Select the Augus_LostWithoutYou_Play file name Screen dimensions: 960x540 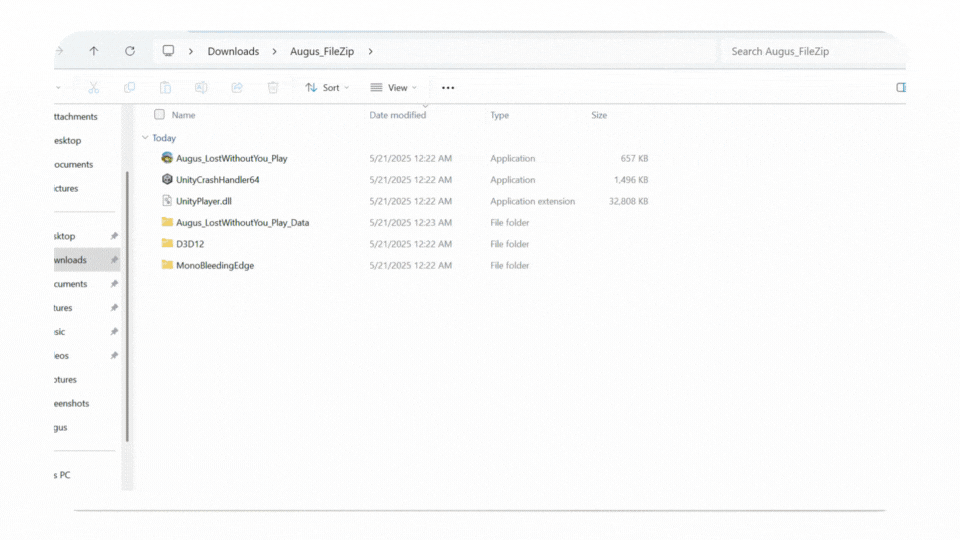pyautogui.click(x=231, y=159)
